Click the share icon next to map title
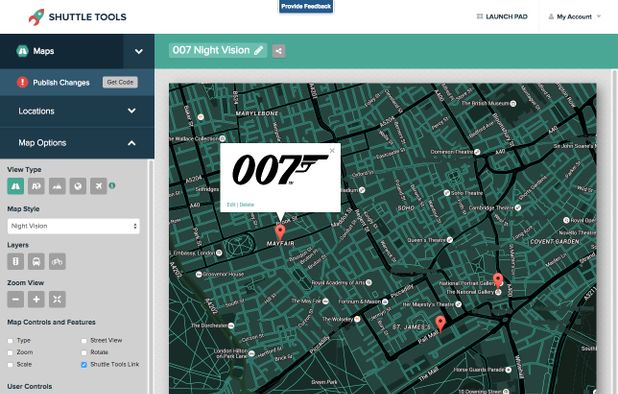Screen dimensions: 618x394 (x=279, y=51)
